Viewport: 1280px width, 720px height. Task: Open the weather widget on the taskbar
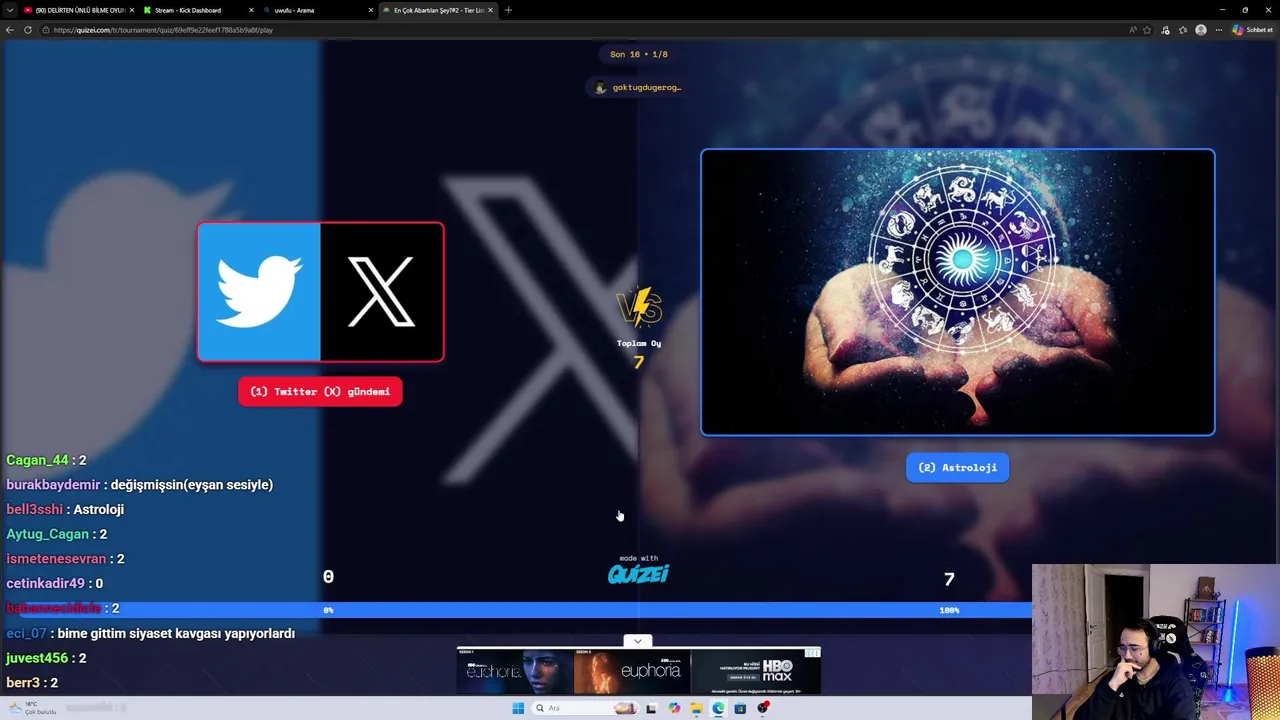click(32, 708)
